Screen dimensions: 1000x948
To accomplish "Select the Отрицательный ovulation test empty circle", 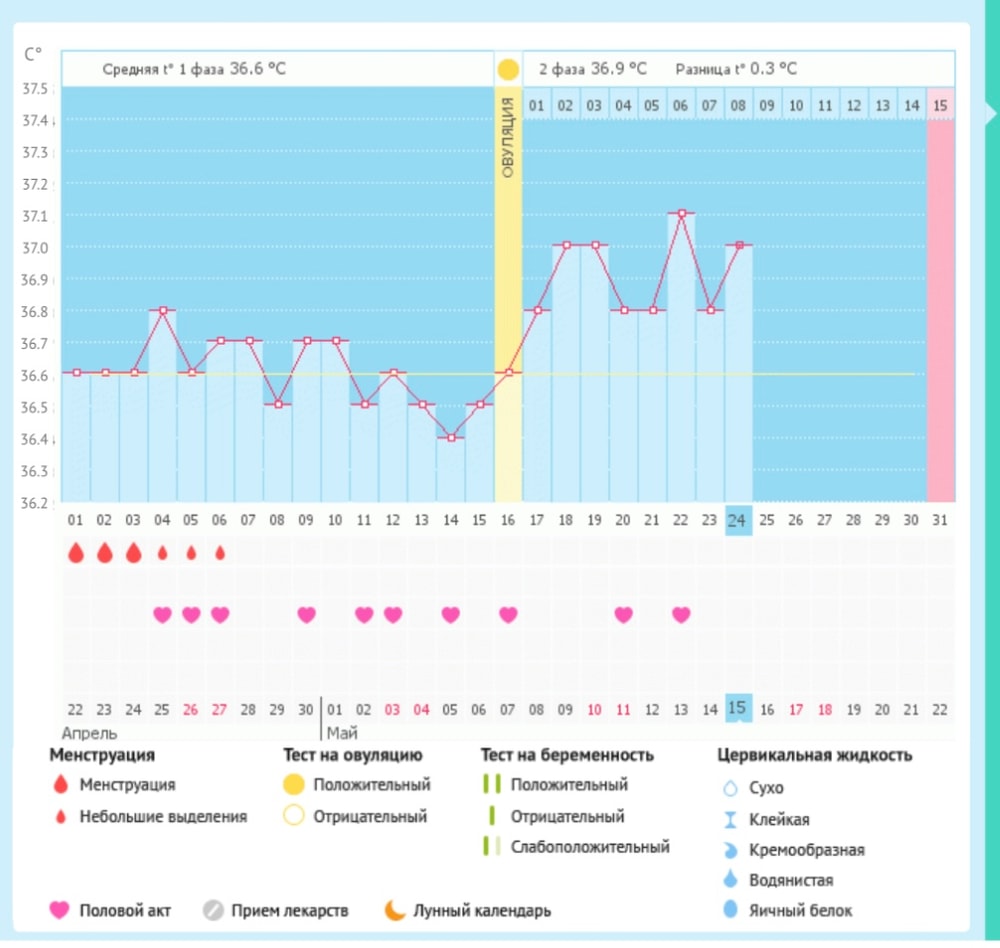I will tap(293, 816).
